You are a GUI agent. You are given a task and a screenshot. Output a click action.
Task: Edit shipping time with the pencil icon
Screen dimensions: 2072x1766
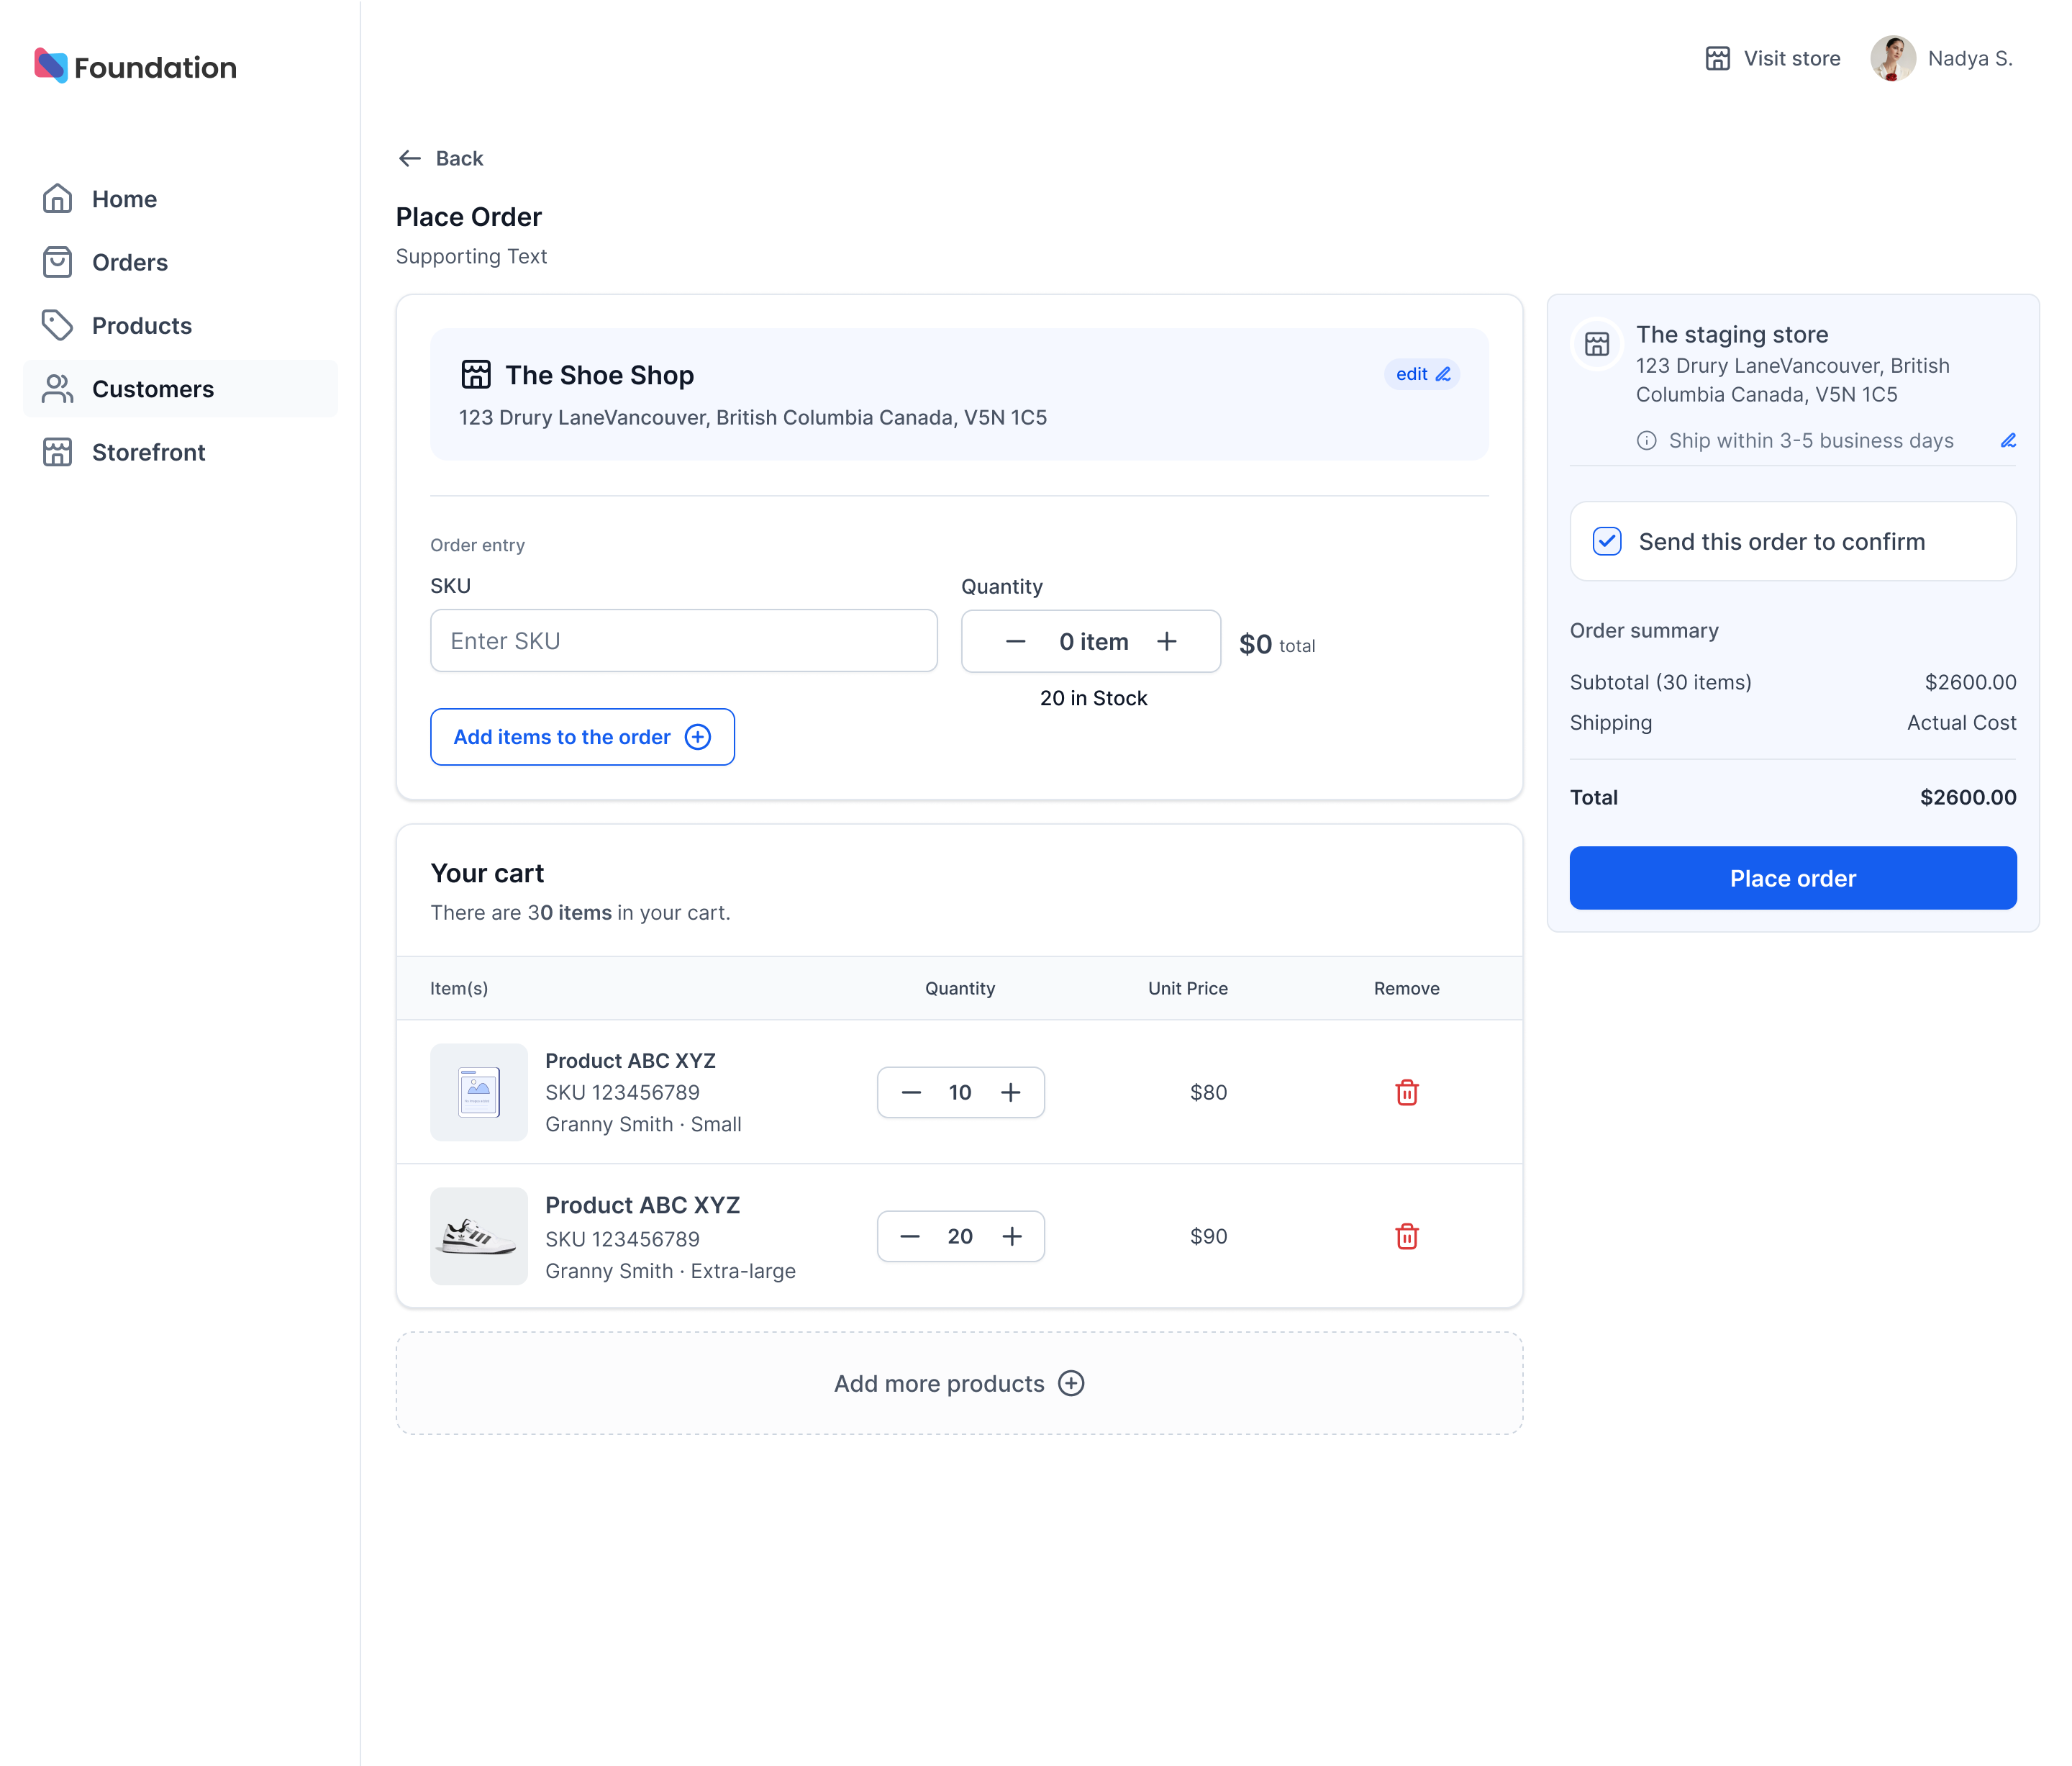pos(2008,440)
